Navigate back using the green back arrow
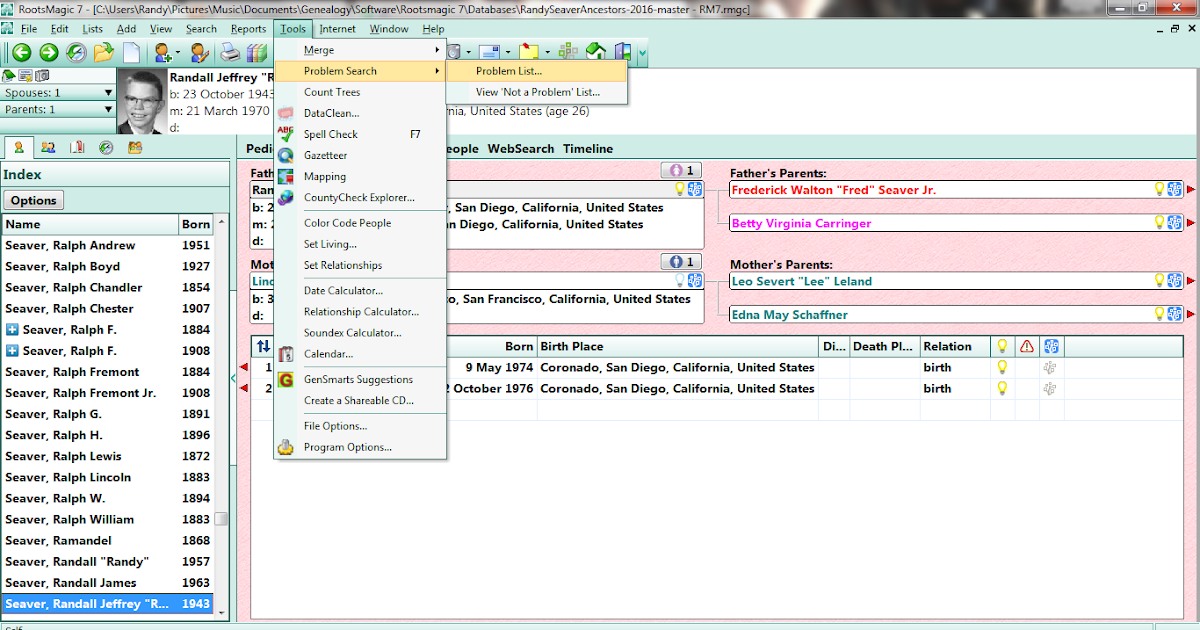This screenshot has width=1200, height=630. (22, 53)
